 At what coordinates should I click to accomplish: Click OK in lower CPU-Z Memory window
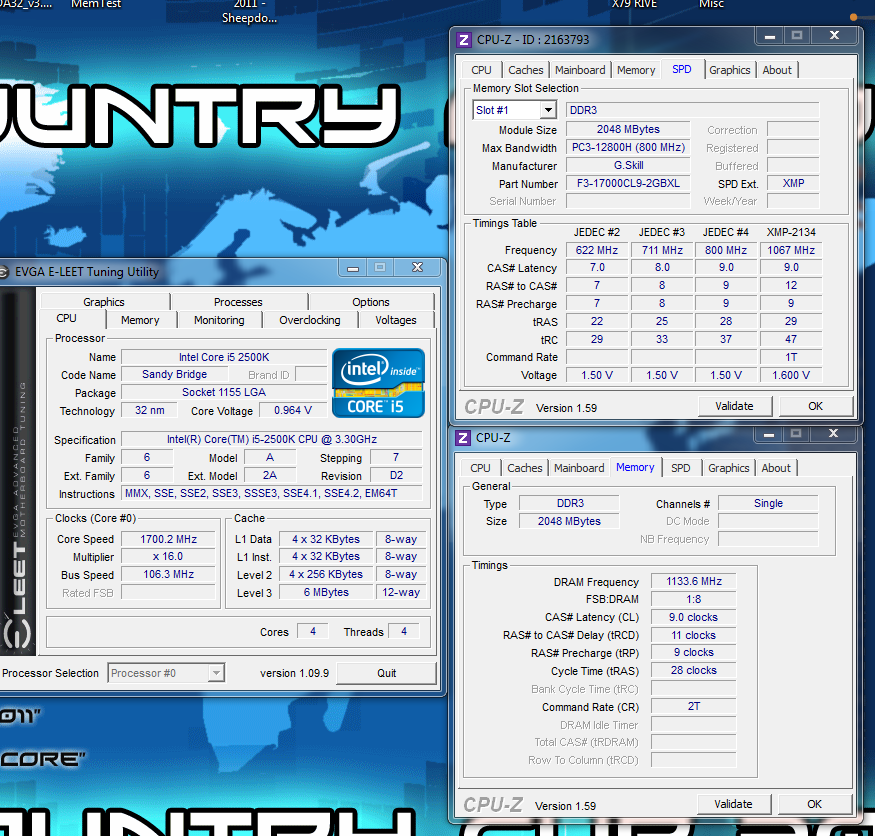814,804
